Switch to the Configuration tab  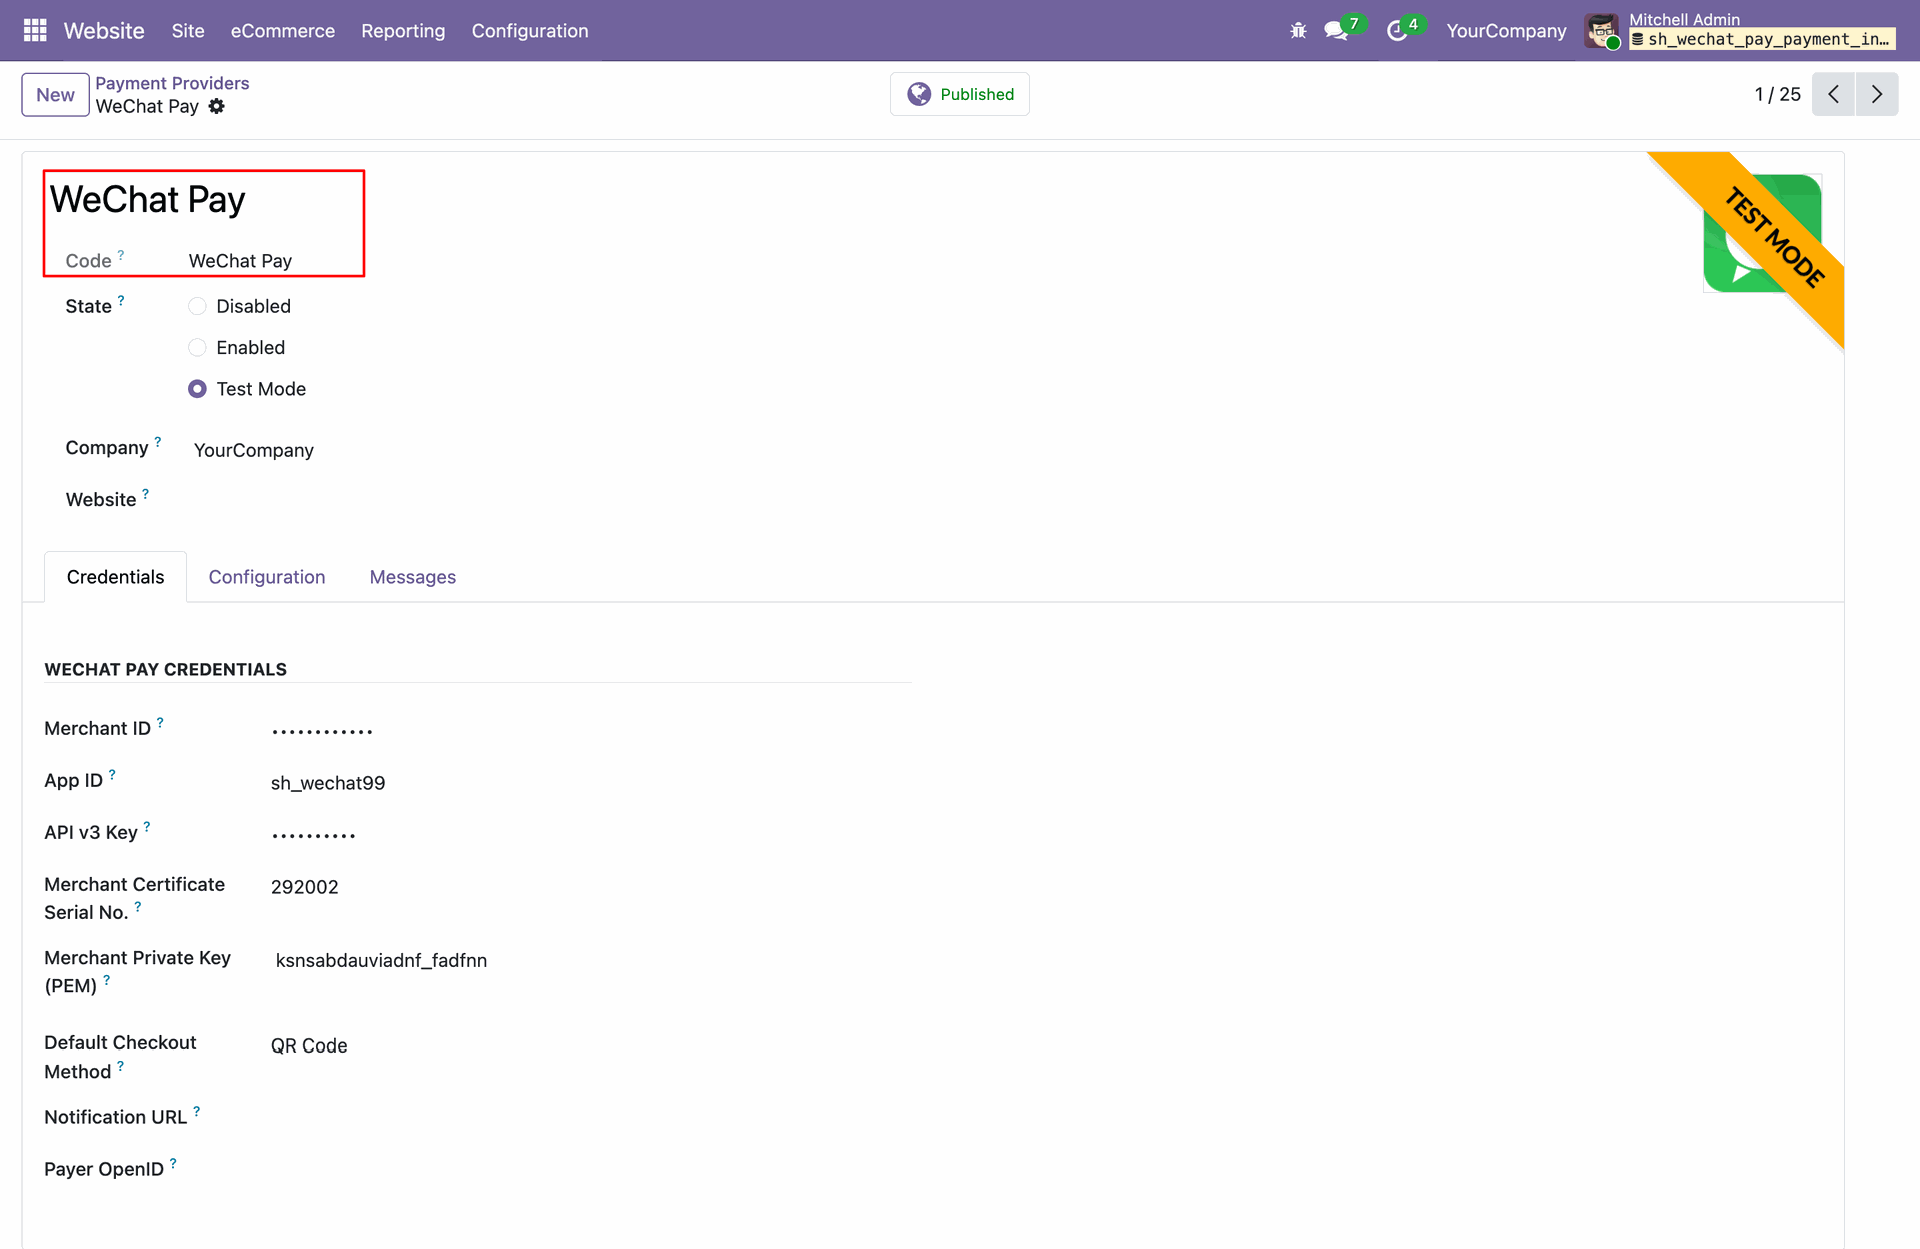pos(267,577)
